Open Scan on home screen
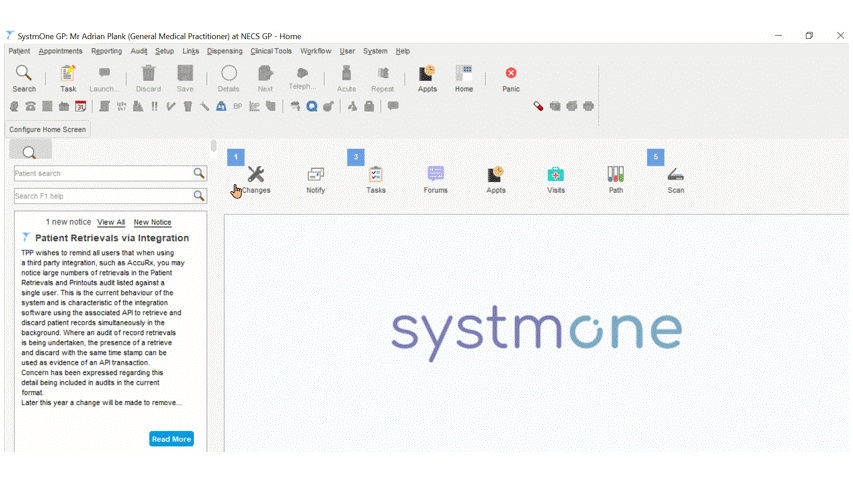The image size is (853, 480). point(676,180)
